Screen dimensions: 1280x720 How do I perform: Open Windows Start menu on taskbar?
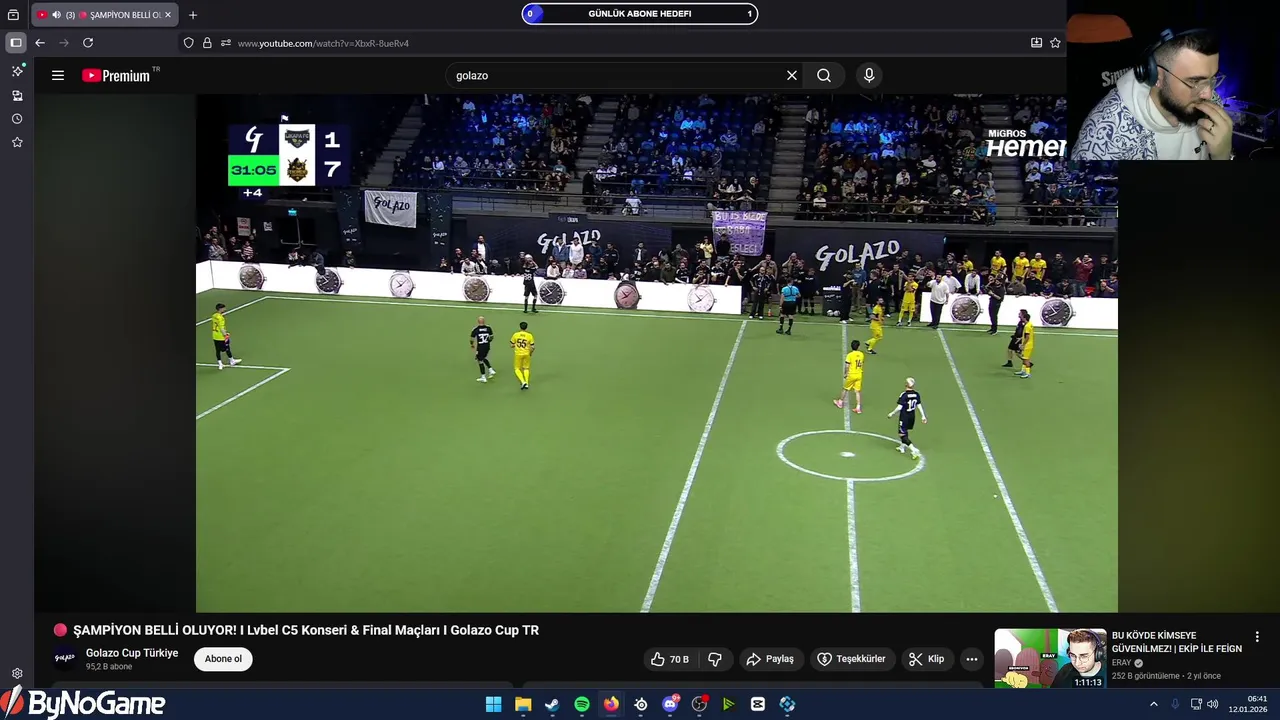coord(493,704)
